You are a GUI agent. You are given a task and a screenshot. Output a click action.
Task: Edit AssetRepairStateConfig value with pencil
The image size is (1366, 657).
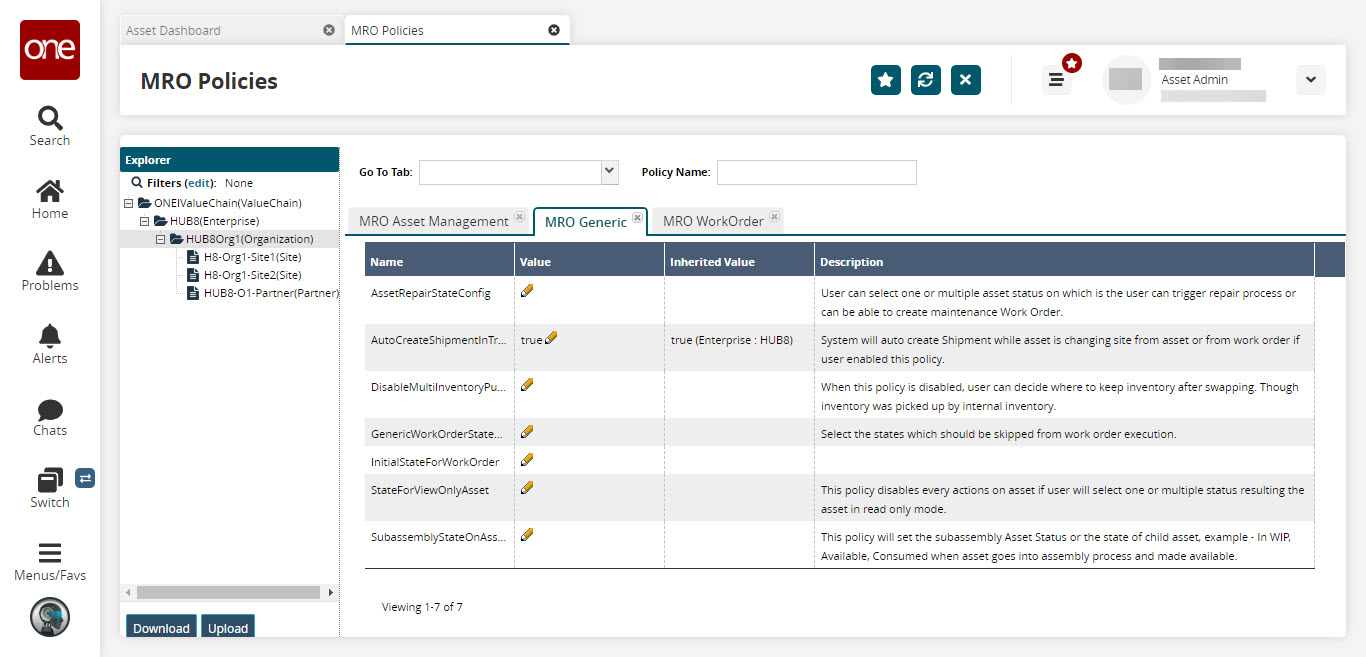click(x=527, y=291)
